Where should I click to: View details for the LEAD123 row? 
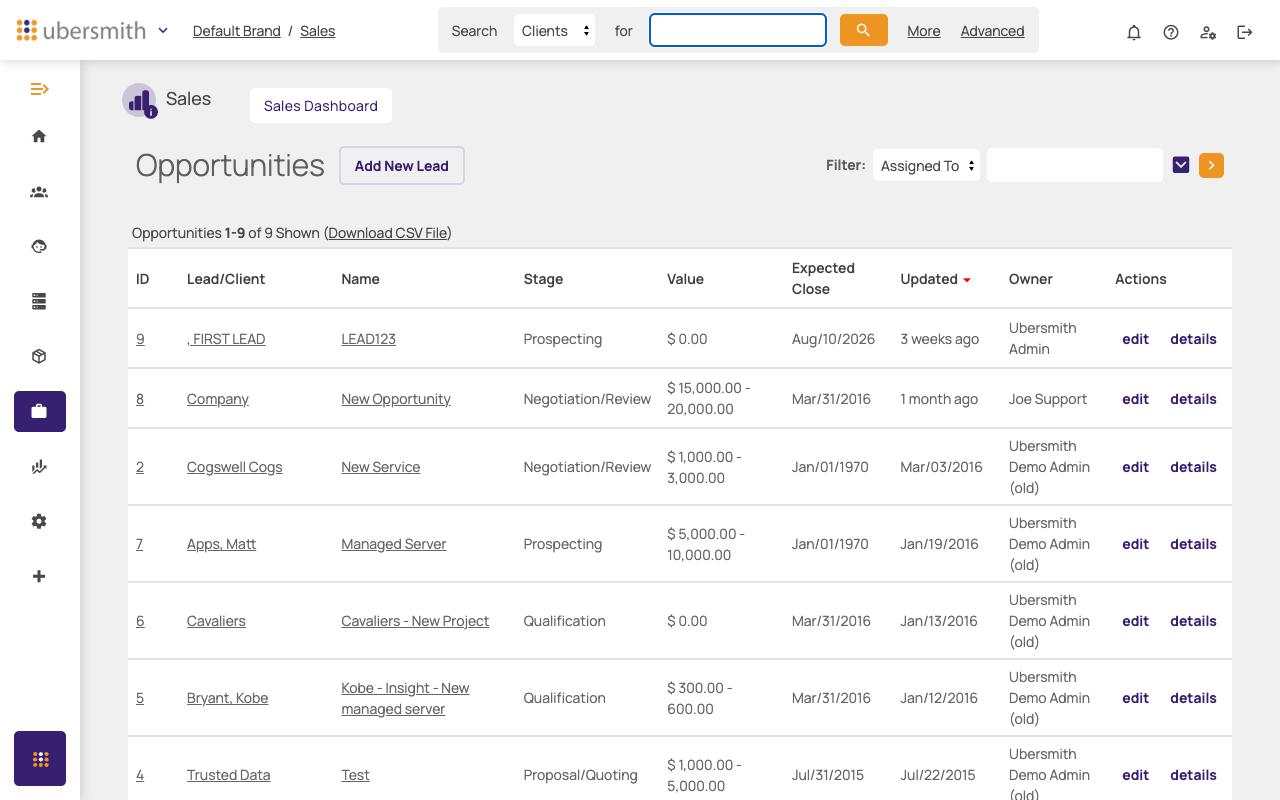pos(1193,339)
